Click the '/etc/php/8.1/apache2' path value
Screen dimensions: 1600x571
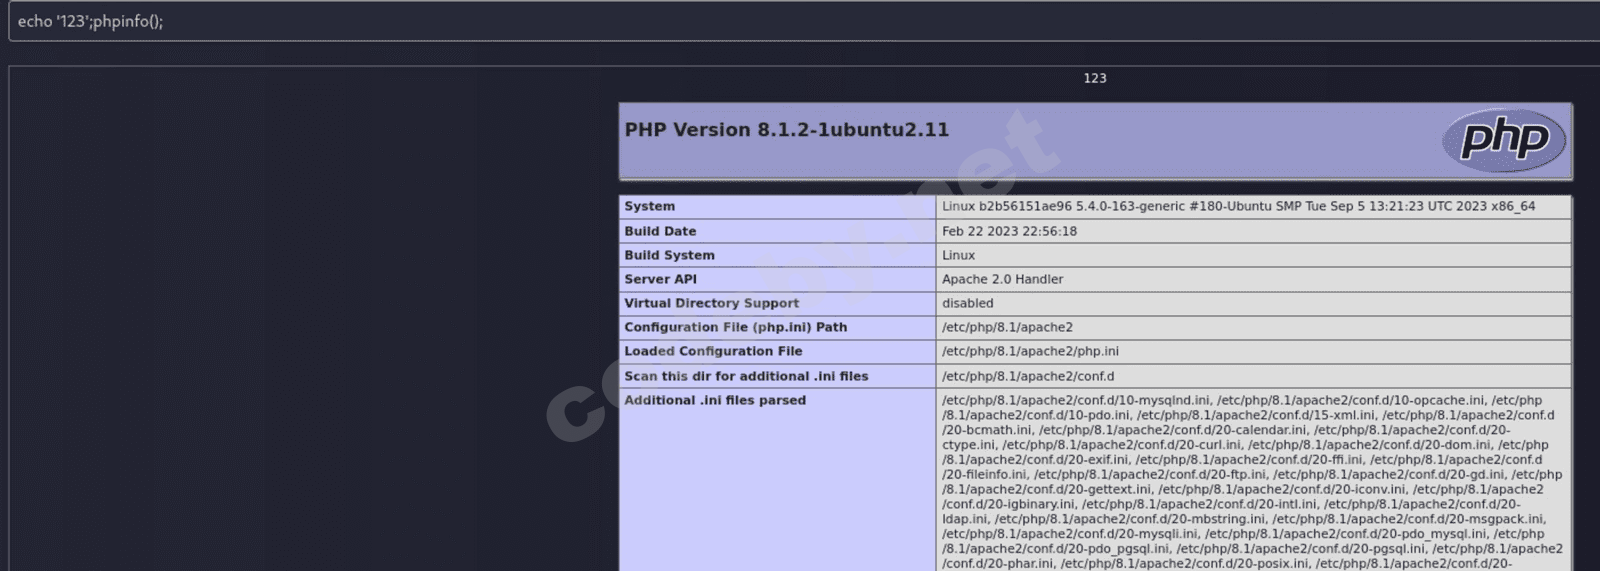pyautogui.click(x=1007, y=327)
